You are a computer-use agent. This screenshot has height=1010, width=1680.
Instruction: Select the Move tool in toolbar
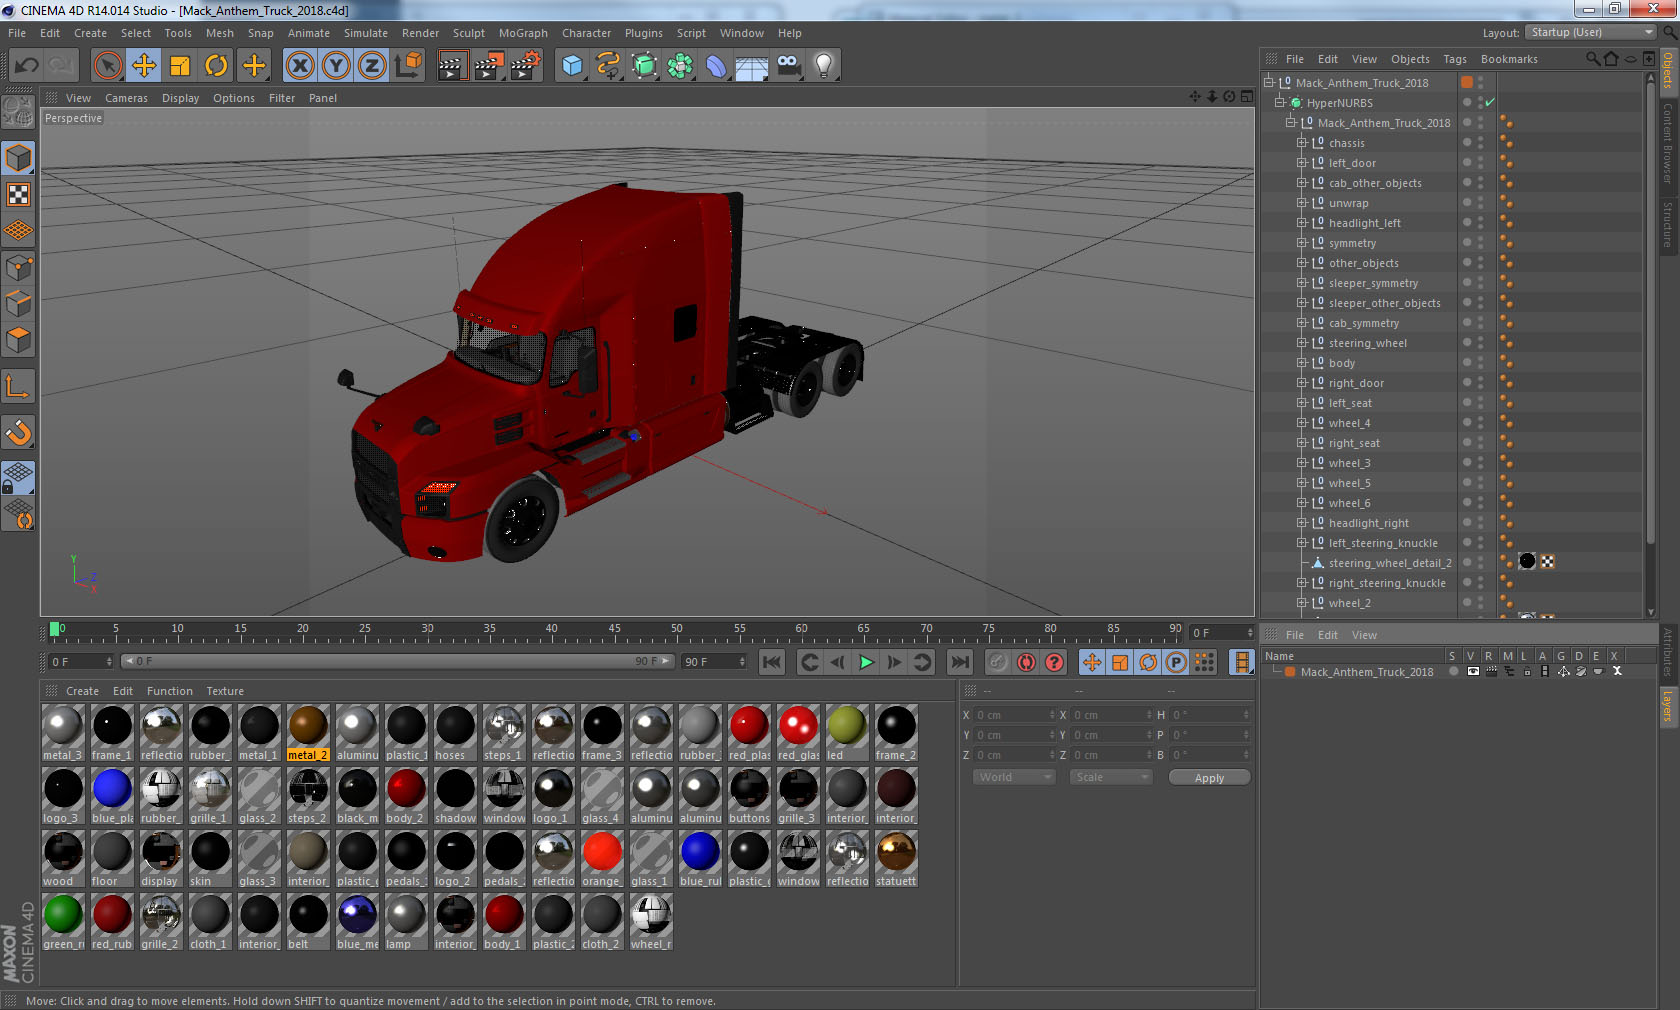[x=144, y=66]
